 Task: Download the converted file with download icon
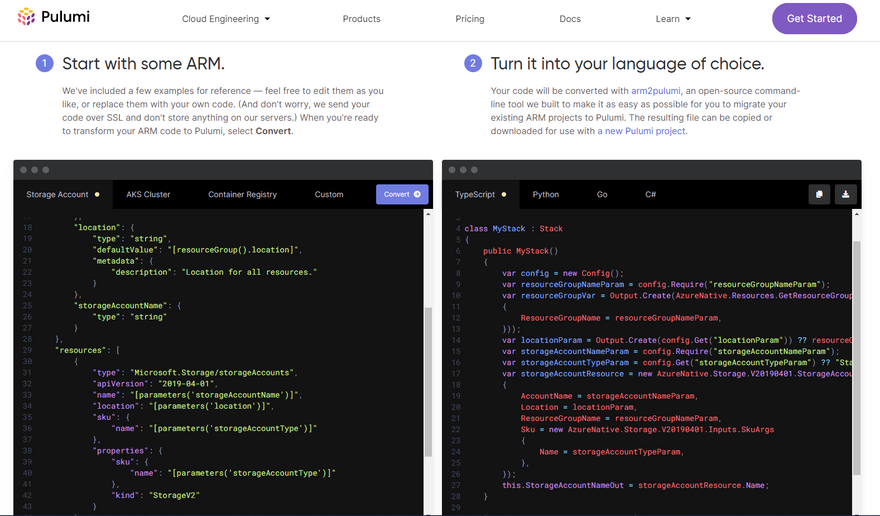coord(845,195)
